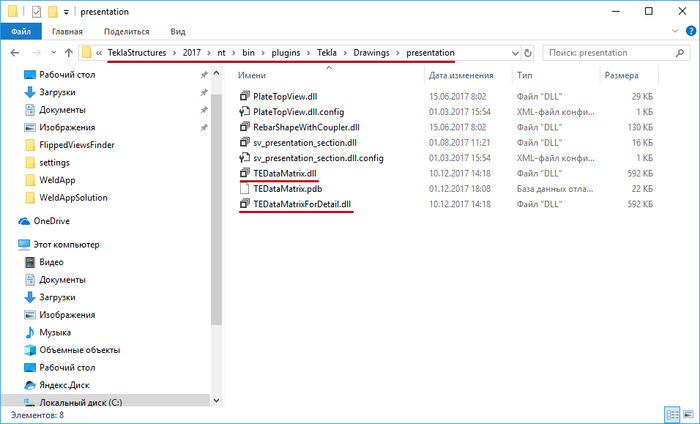Click the Back navigation arrow
Screen dimensions: 700x424
15,53
